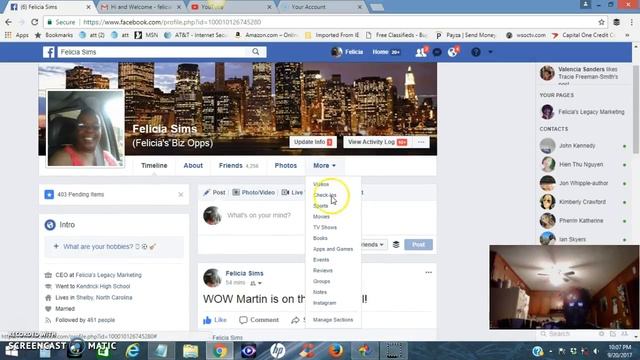Click the Update Info button
Viewport: 640px width, 360px height.
(x=313, y=142)
